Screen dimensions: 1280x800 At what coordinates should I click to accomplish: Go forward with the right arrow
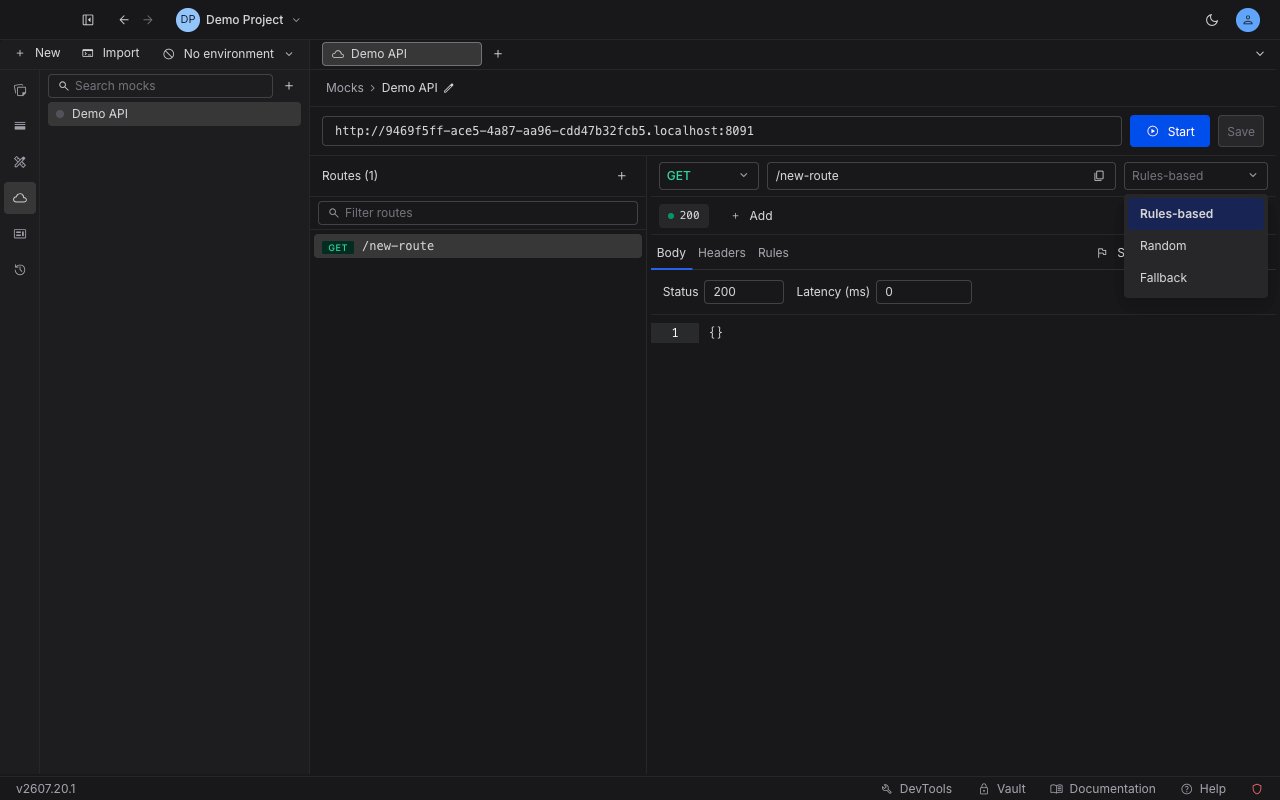(x=148, y=20)
